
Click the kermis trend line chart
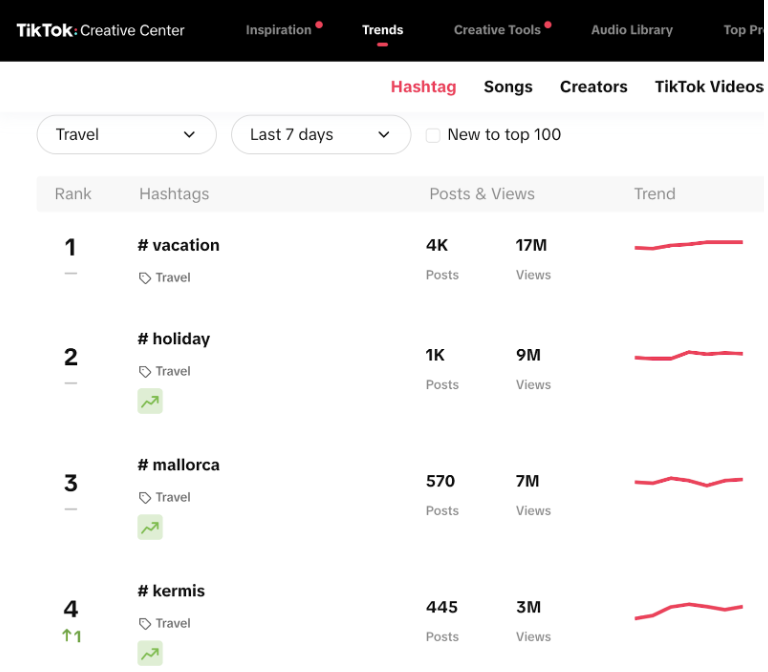689,611
